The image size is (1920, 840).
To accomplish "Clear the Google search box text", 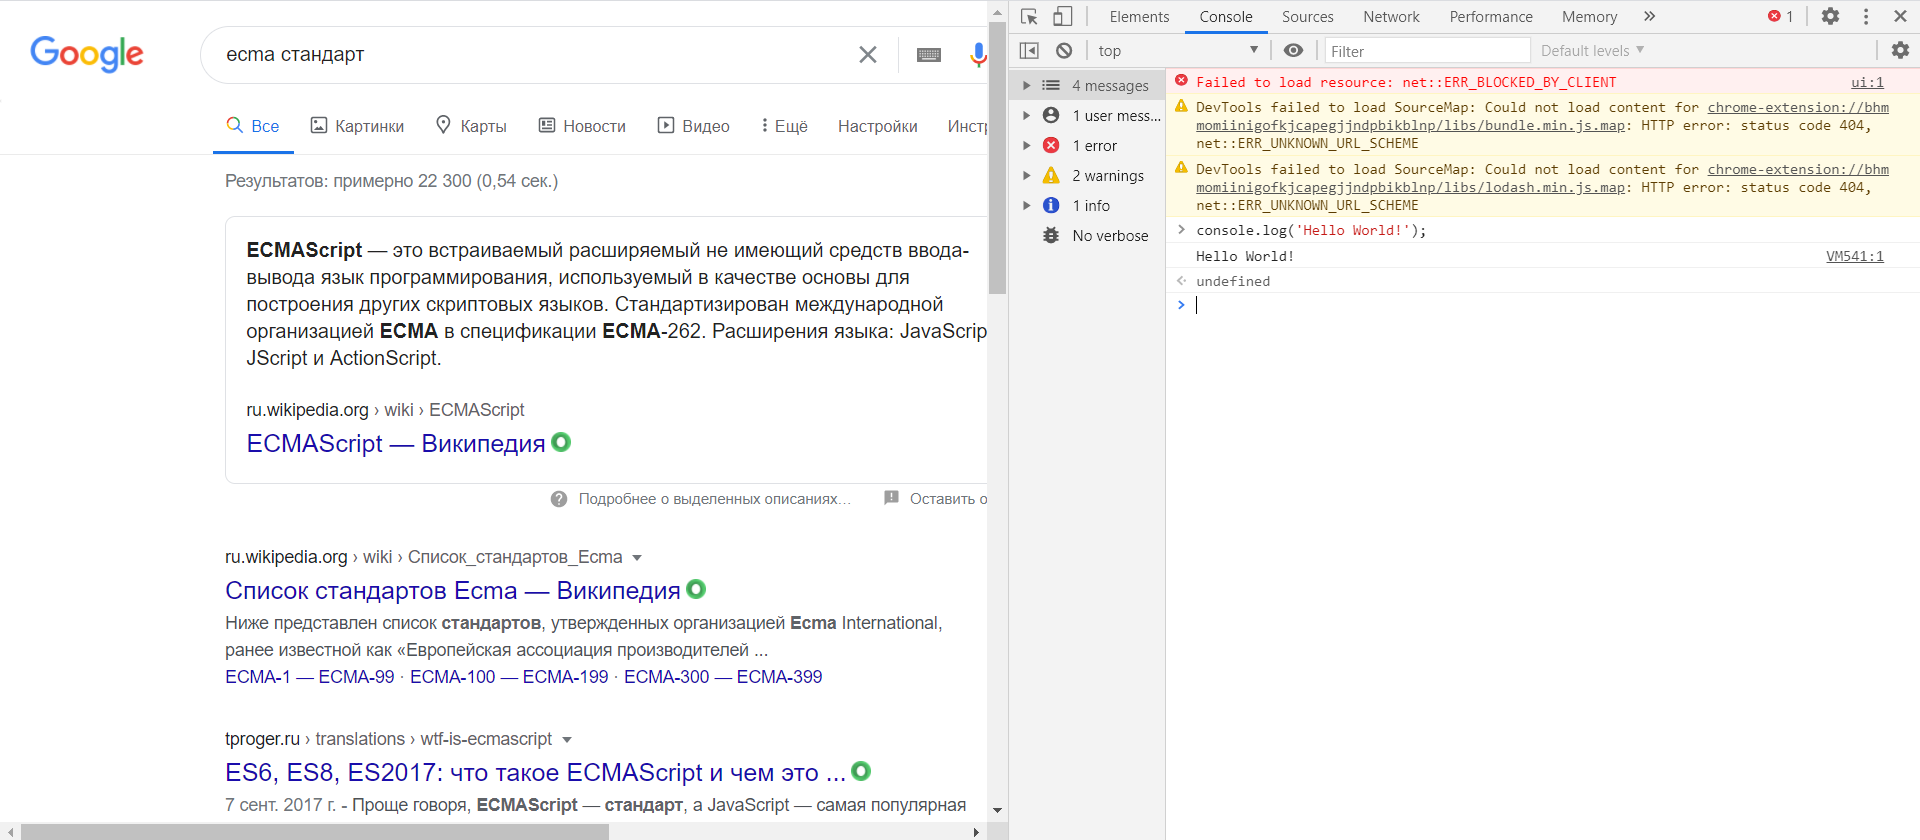I will [868, 55].
